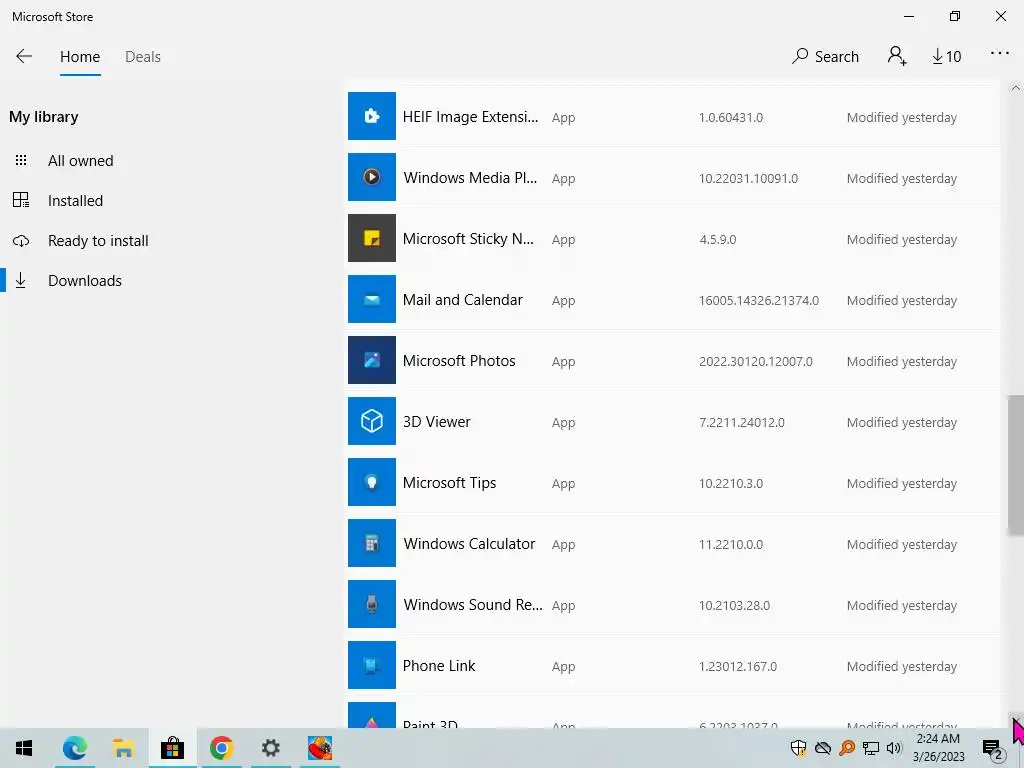Switch to the Home tab
Viewport: 1024px width, 768px height.
pos(80,57)
